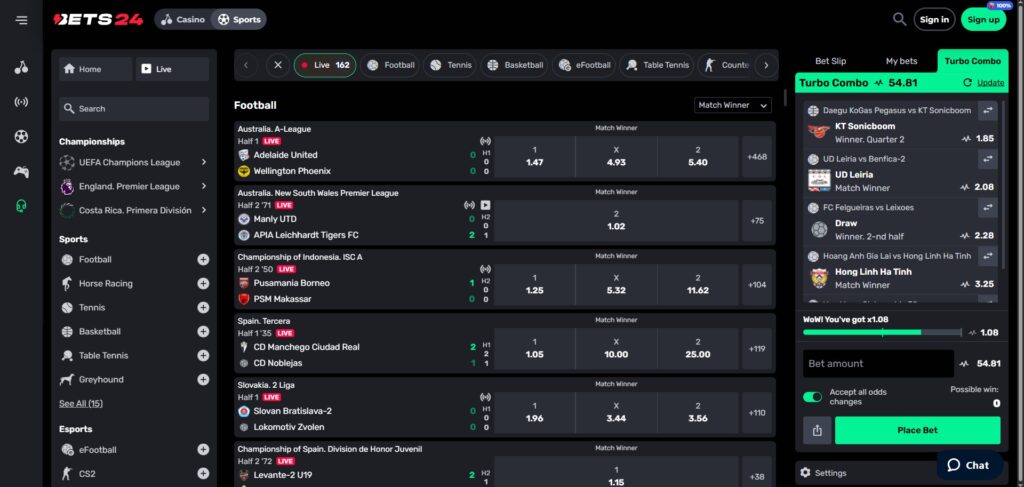Screen dimensions: 1024x487
Task: Expand more markets +468 for Adelaide United
Action: tap(757, 157)
